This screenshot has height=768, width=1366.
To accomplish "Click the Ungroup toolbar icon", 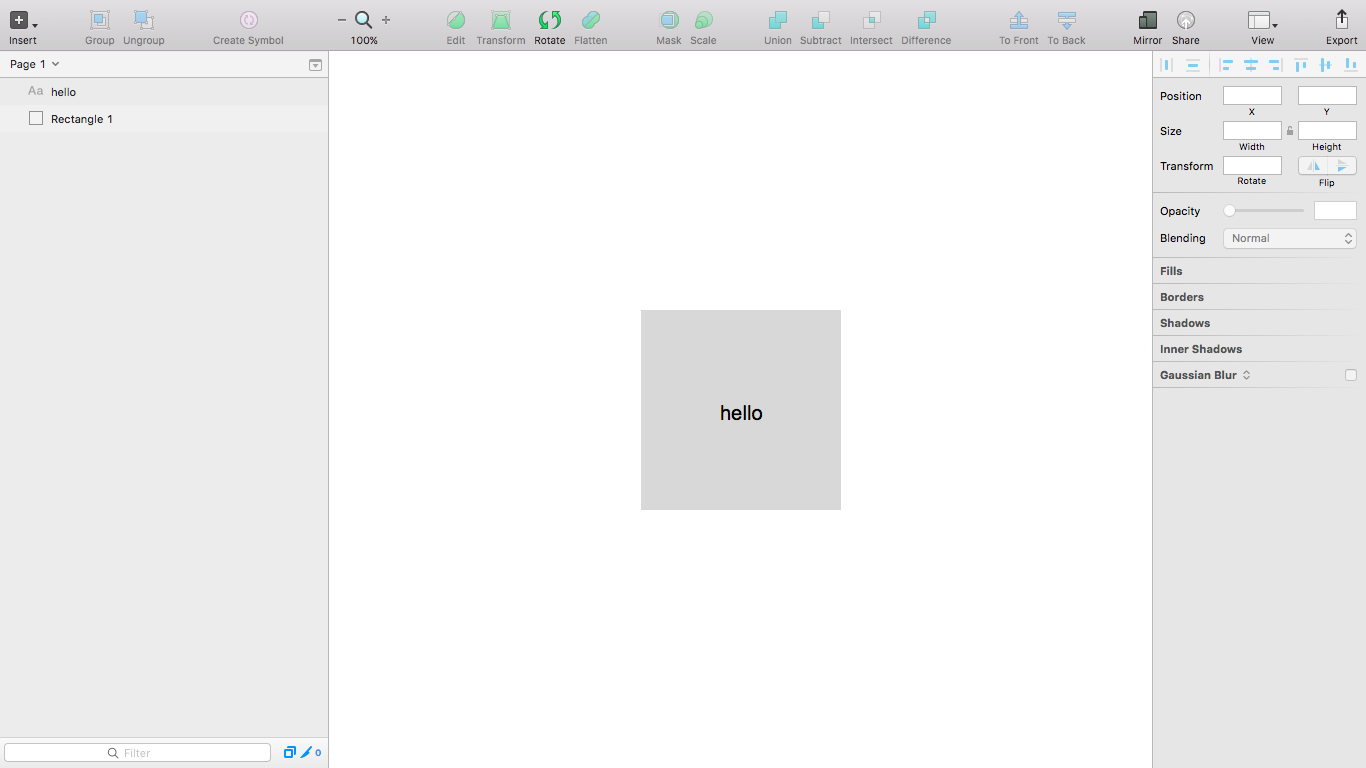I will [x=144, y=20].
